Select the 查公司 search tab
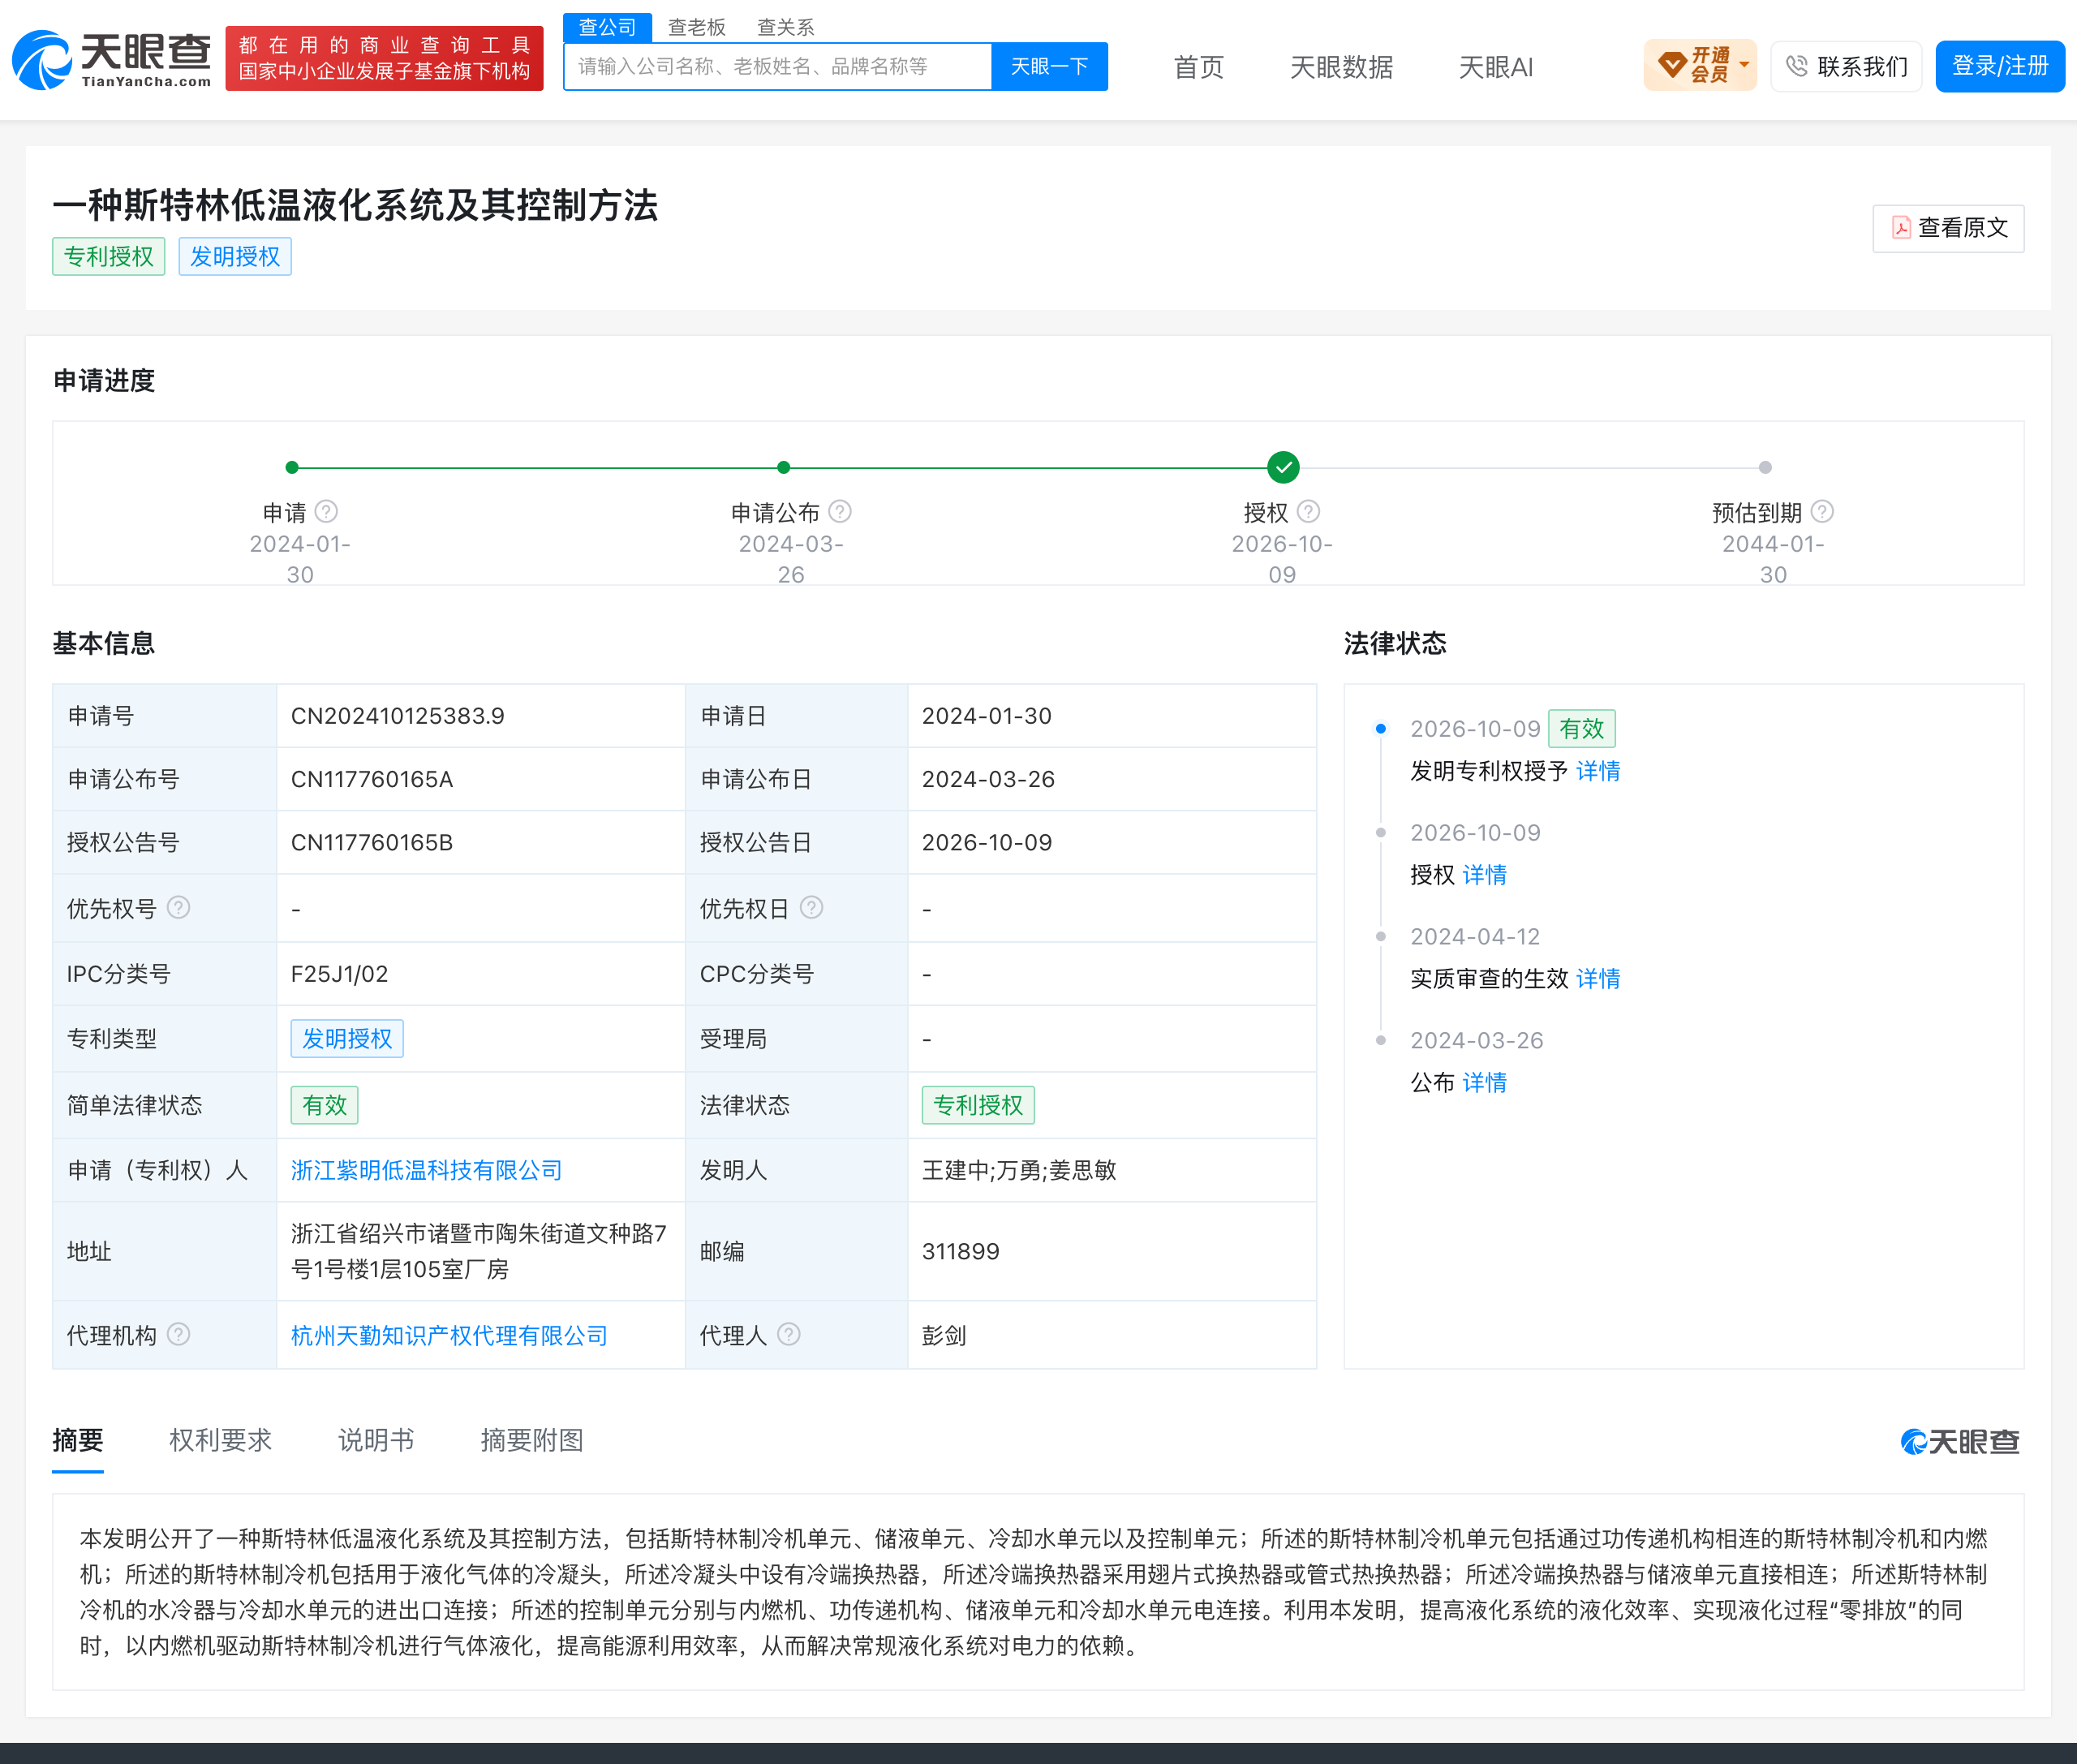The width and height of the screenshot is (2077, 1764). tap(607, 27)
